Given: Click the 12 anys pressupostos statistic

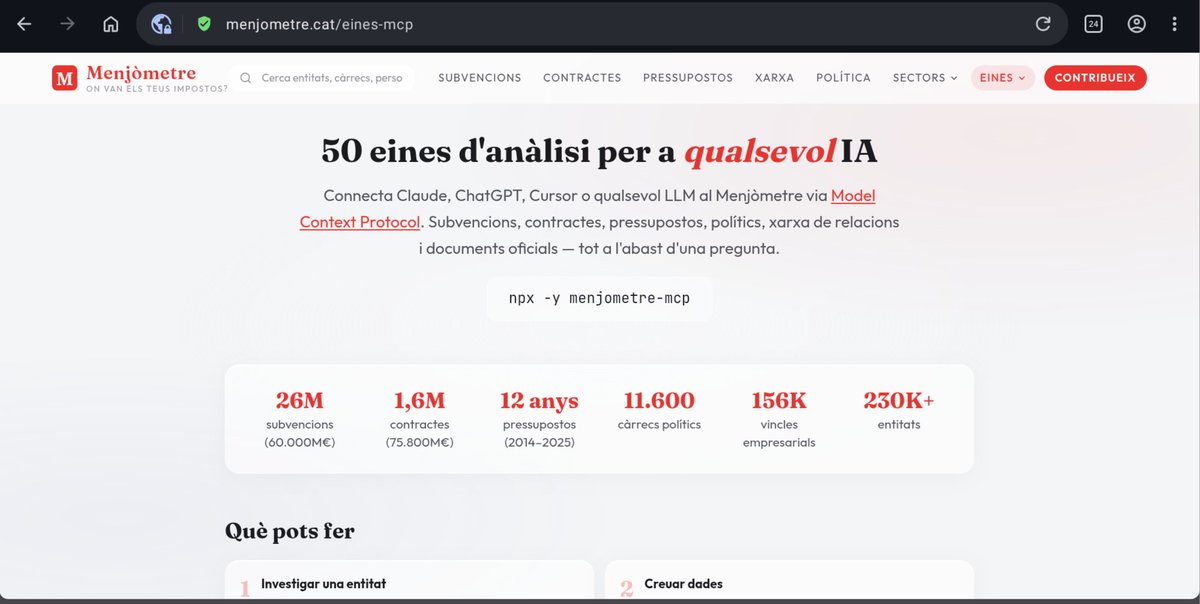Looking at the screenshot, I should tap(540, 418).
